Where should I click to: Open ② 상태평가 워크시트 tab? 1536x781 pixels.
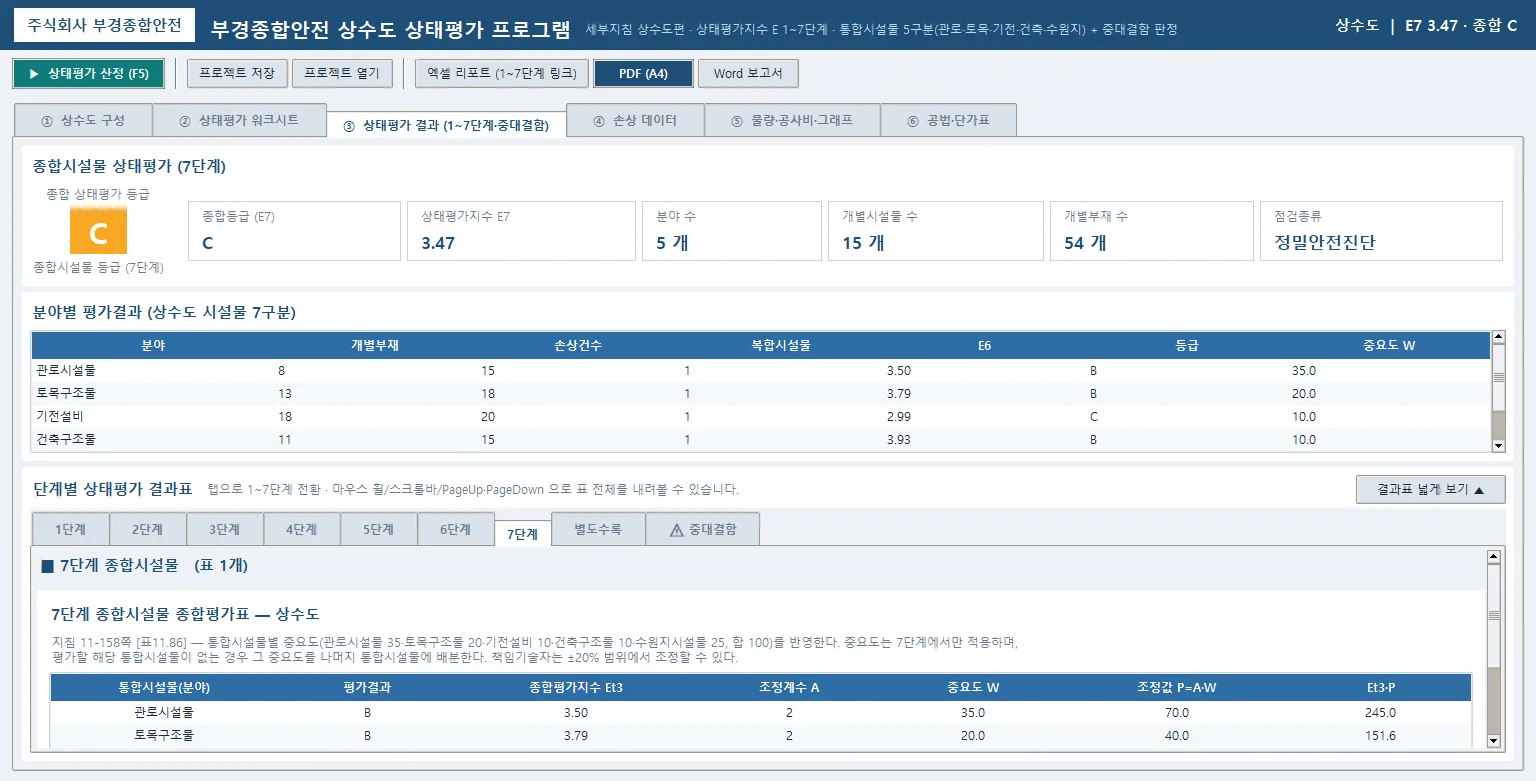[x=239, y=120]
